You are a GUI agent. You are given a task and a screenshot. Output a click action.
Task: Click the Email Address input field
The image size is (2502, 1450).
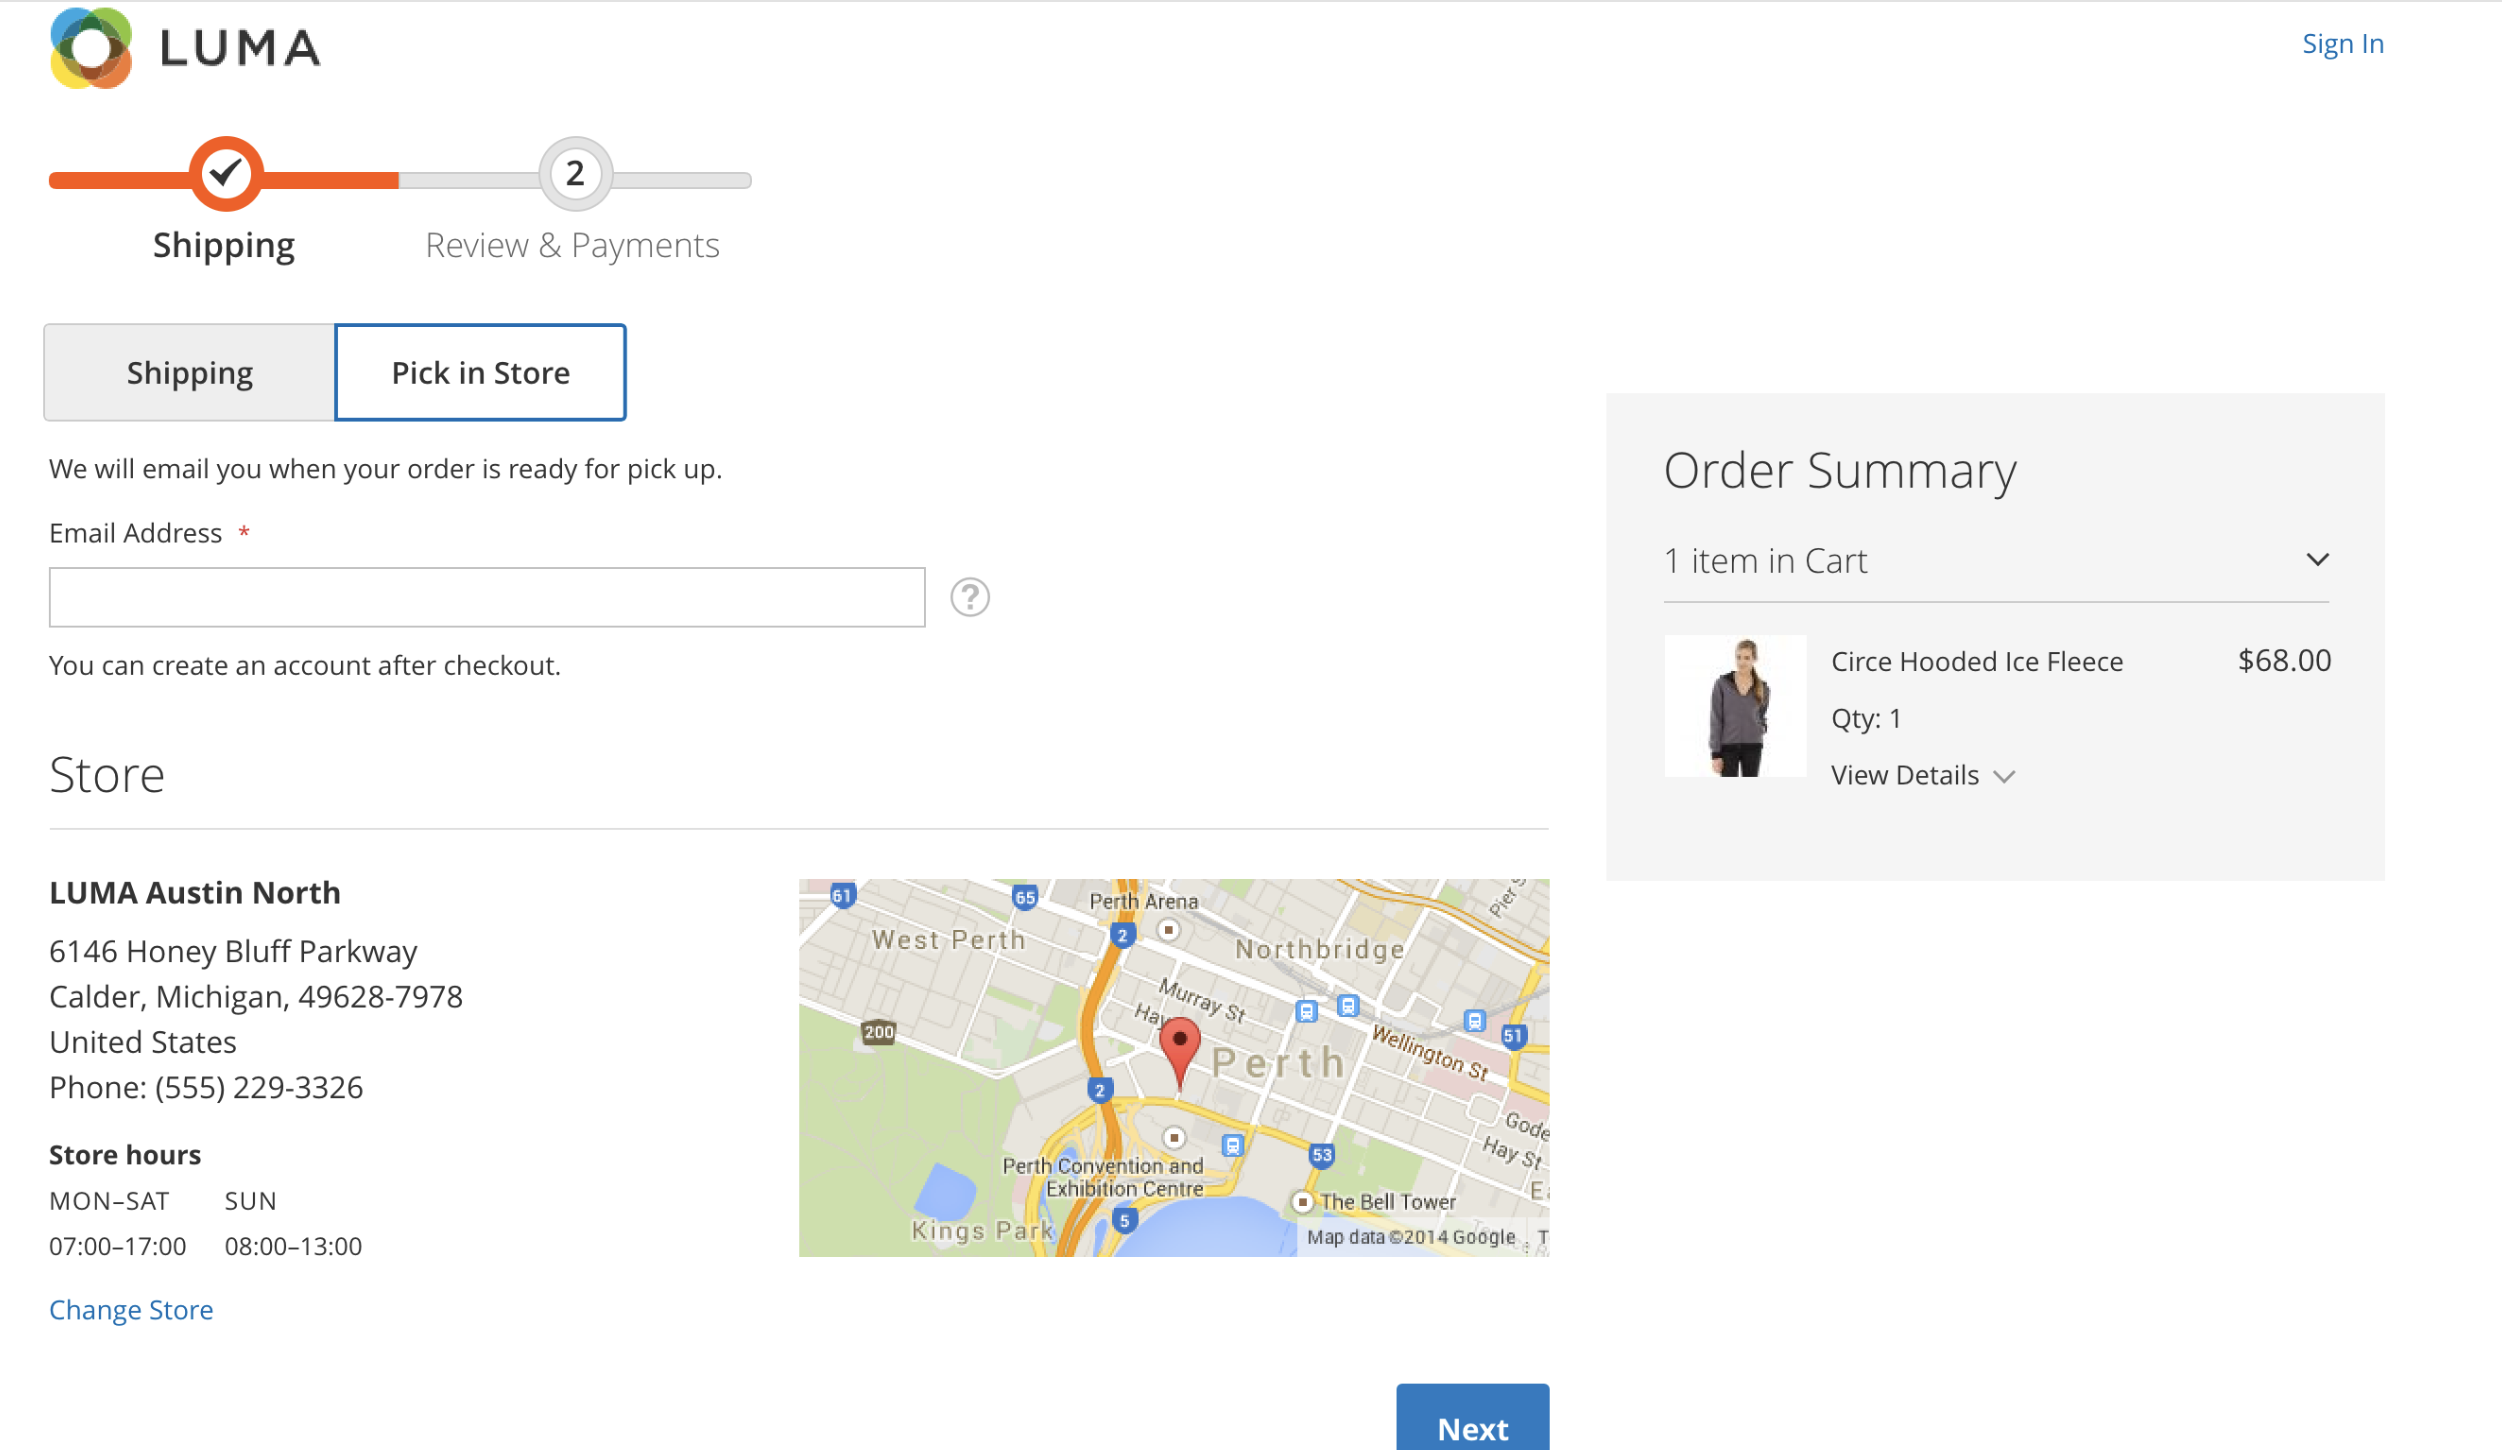point(487,598)
